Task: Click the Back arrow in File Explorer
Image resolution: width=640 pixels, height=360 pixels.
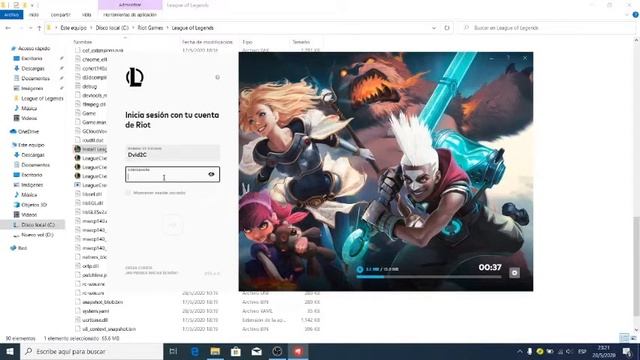Action: click(8, 28)
